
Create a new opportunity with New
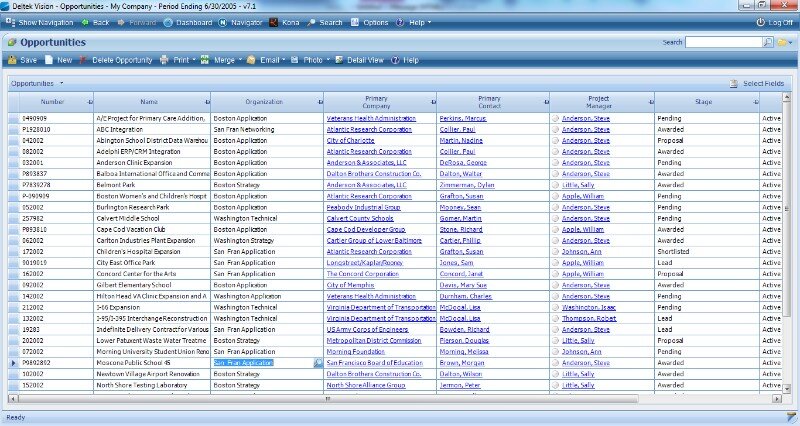58,60
